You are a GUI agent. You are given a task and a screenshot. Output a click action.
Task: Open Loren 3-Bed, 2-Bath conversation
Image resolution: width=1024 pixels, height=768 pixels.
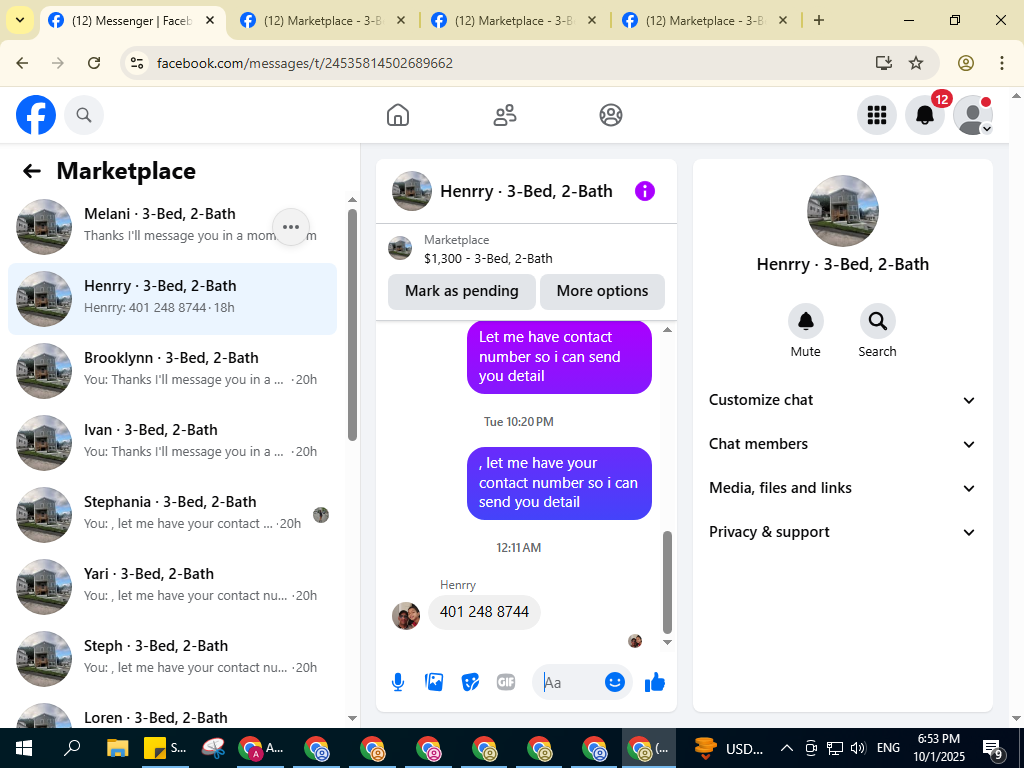(172, 714)
